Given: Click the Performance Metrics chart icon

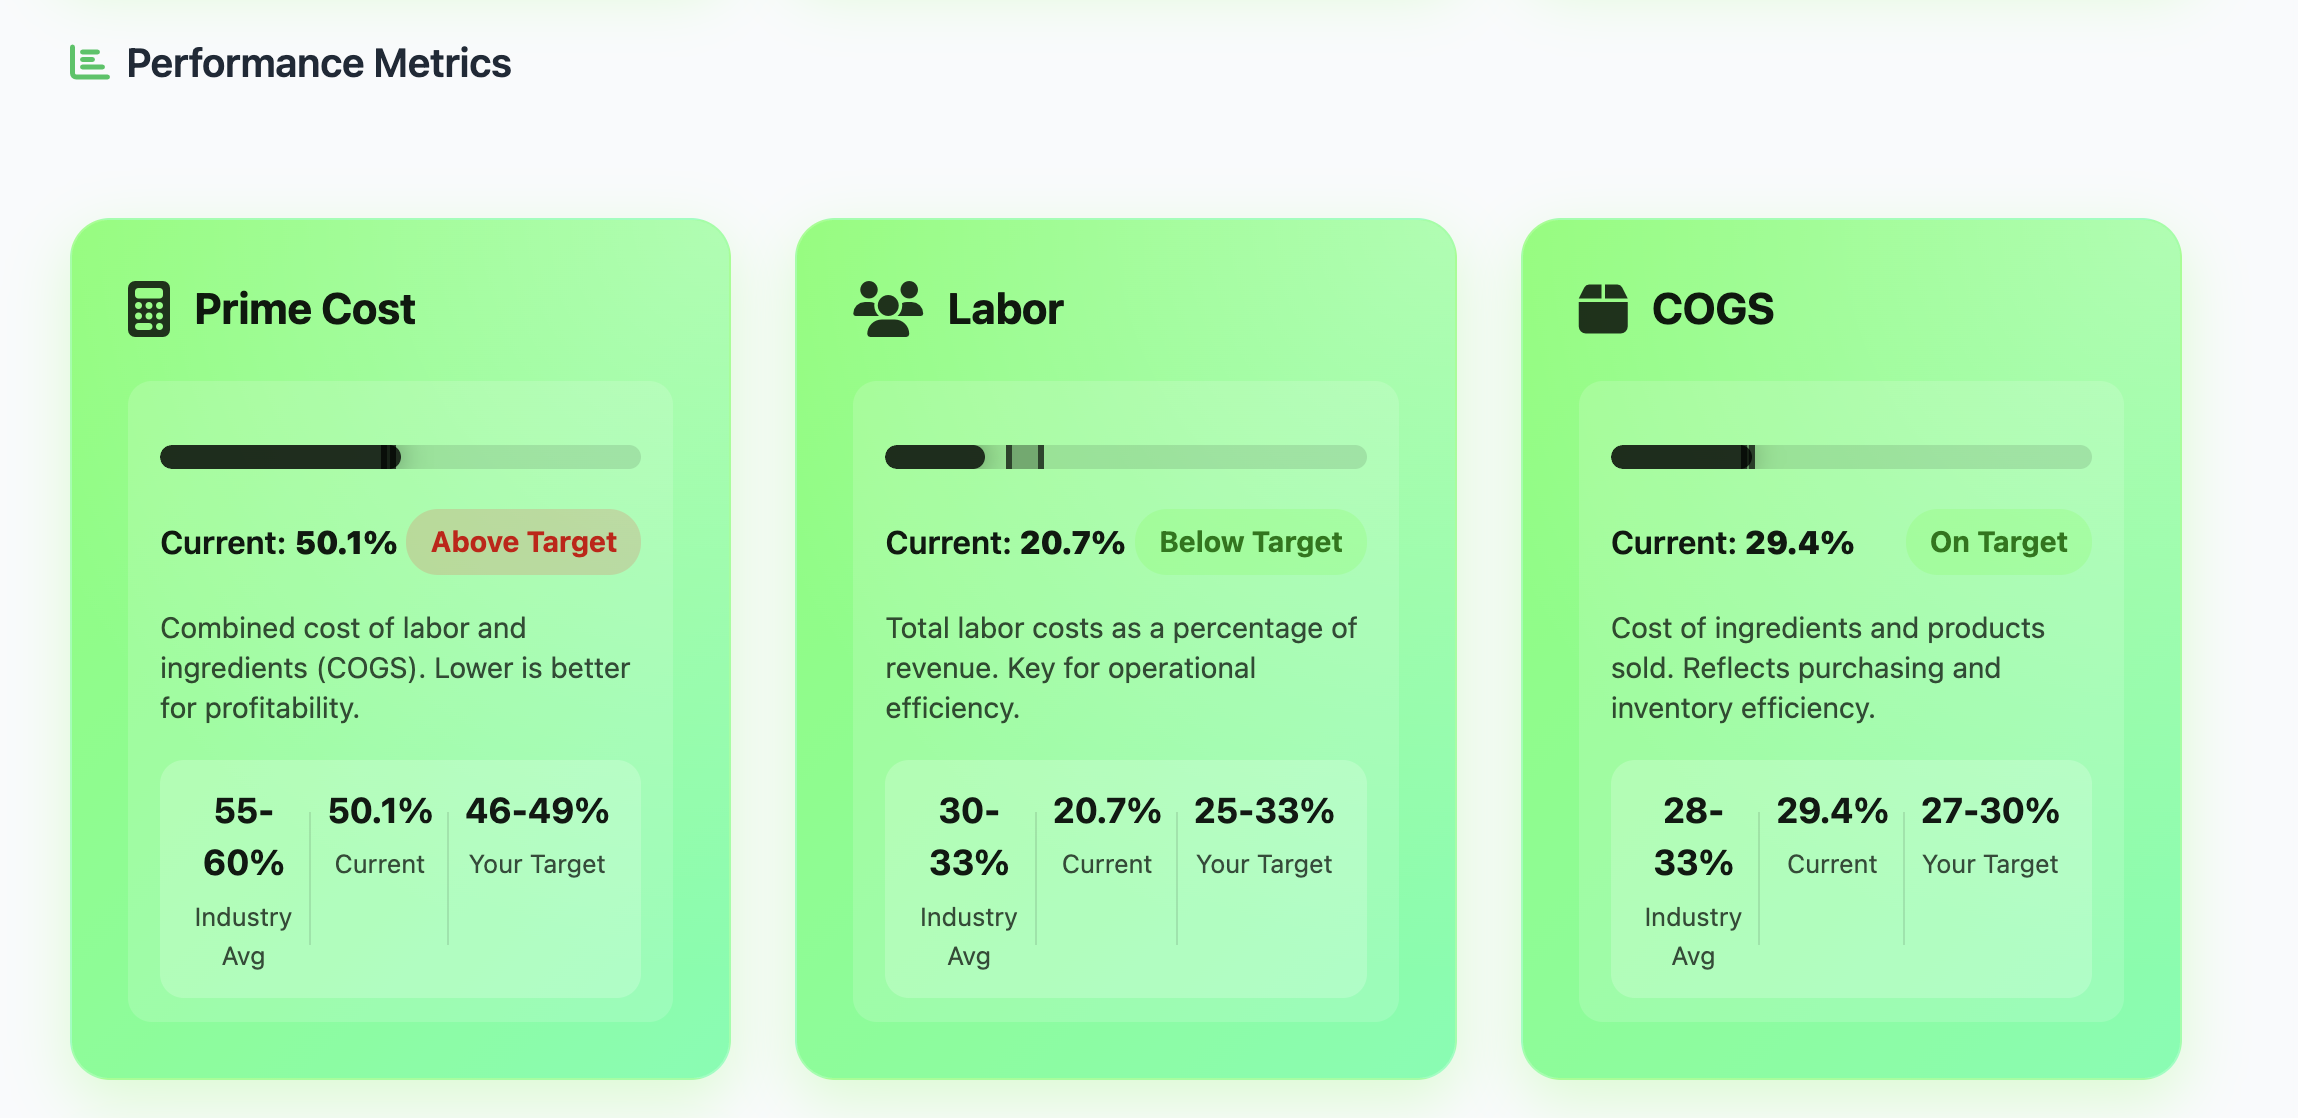Looking at the screenshot, I should pos(89,63).
